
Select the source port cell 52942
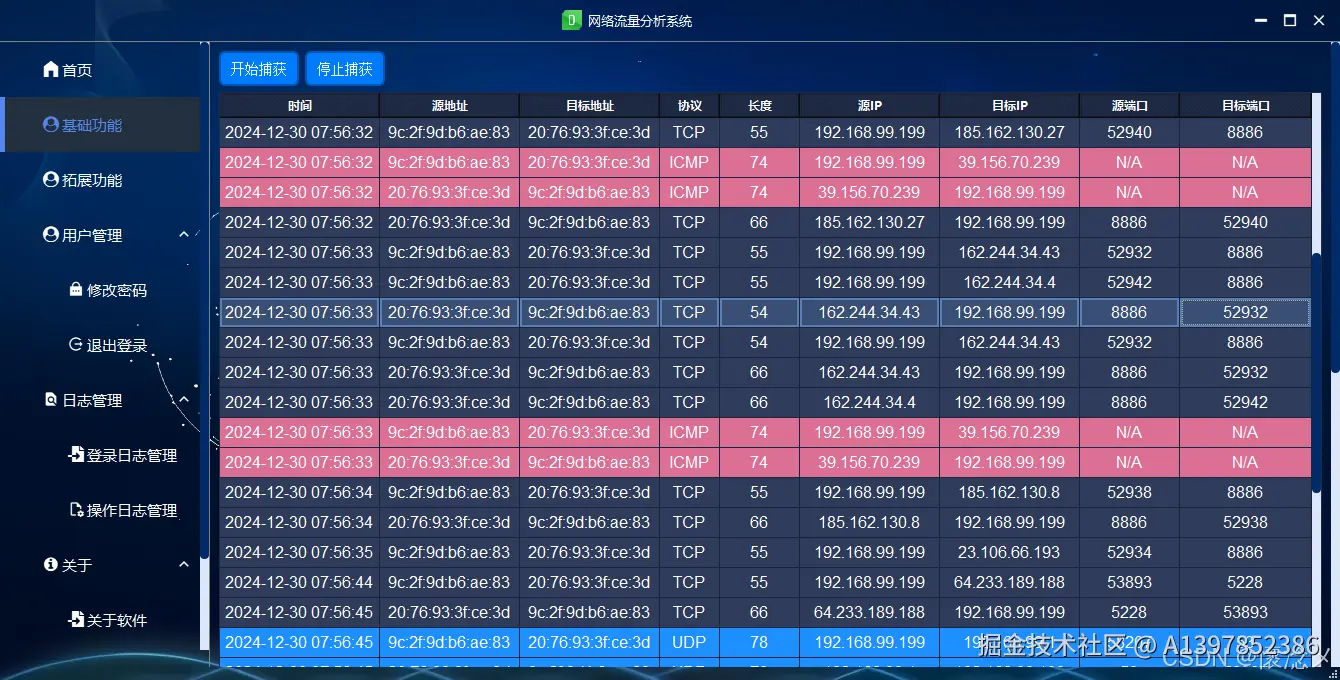1129,282
